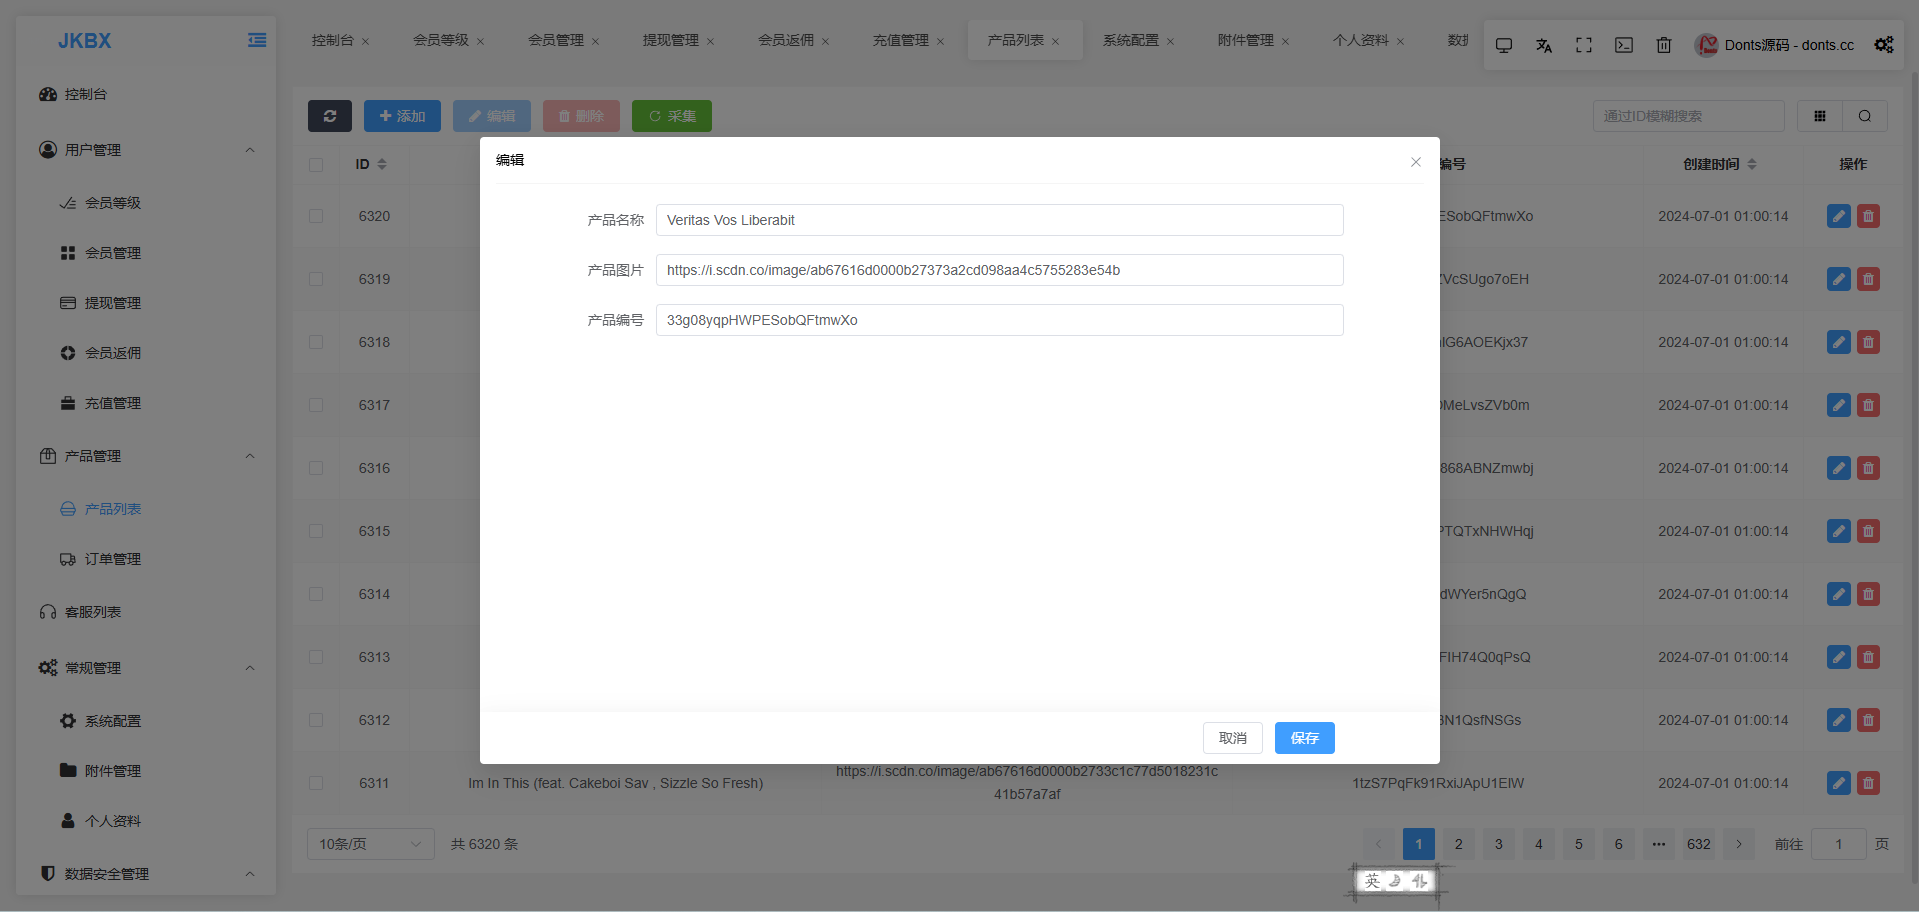Screen dimensions: 1919x912
Task: Click the red delete icon for row 6311
Action: point(1867,783)
